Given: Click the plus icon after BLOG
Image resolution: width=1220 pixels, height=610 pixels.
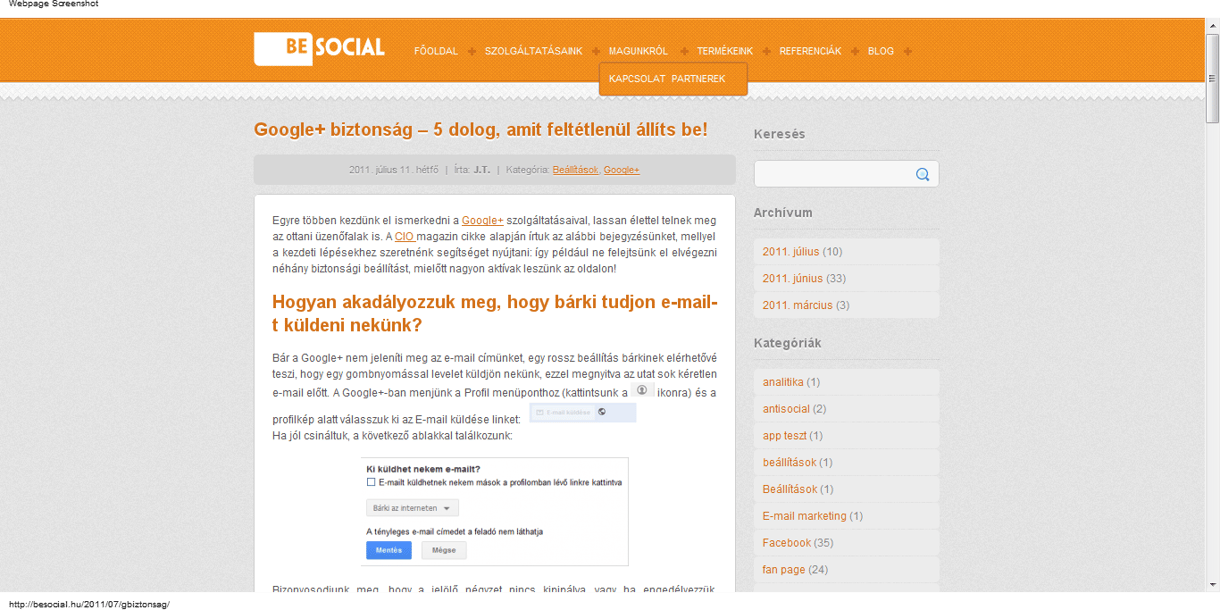Looking at the screenshot, I should tap(908, 51).
